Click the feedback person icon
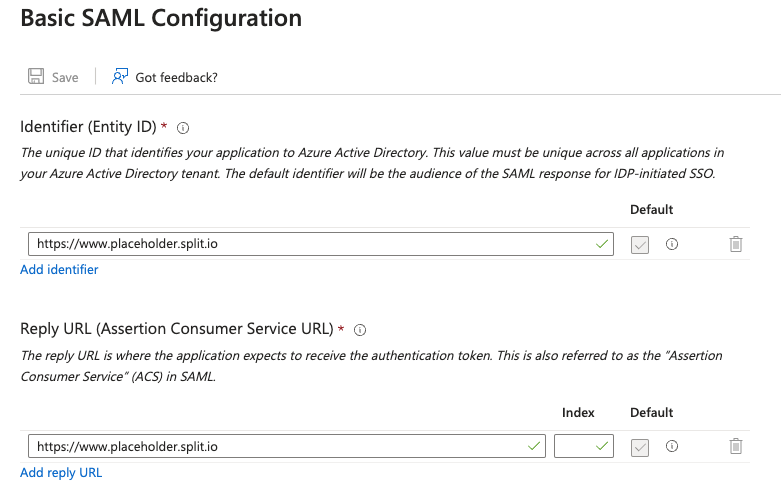Image resolution: width=781 pixels, height=492 pixels. point(120,77)
